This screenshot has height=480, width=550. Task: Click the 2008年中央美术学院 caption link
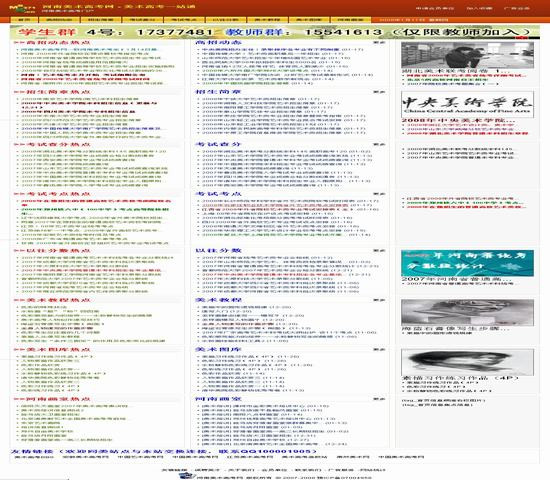click(438, 120)
